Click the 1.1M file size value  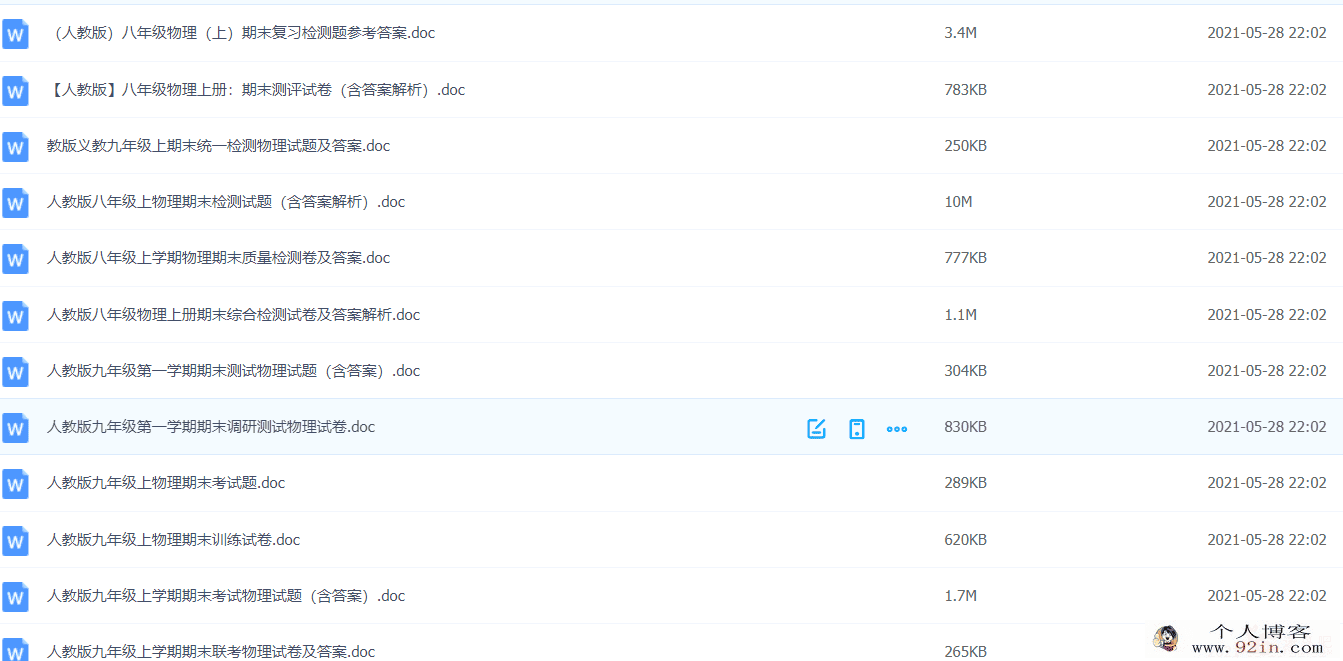pos(960,314)
